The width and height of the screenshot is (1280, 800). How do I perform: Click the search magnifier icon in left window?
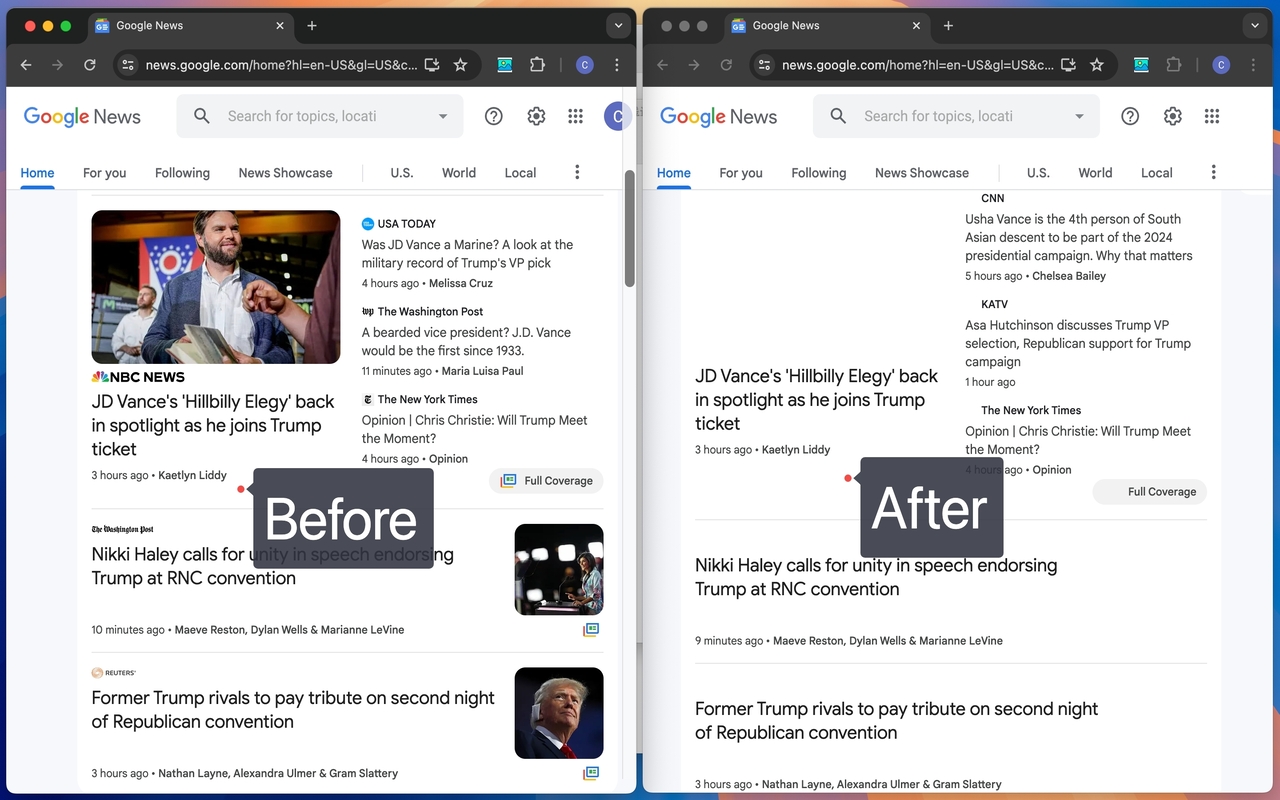202,116
